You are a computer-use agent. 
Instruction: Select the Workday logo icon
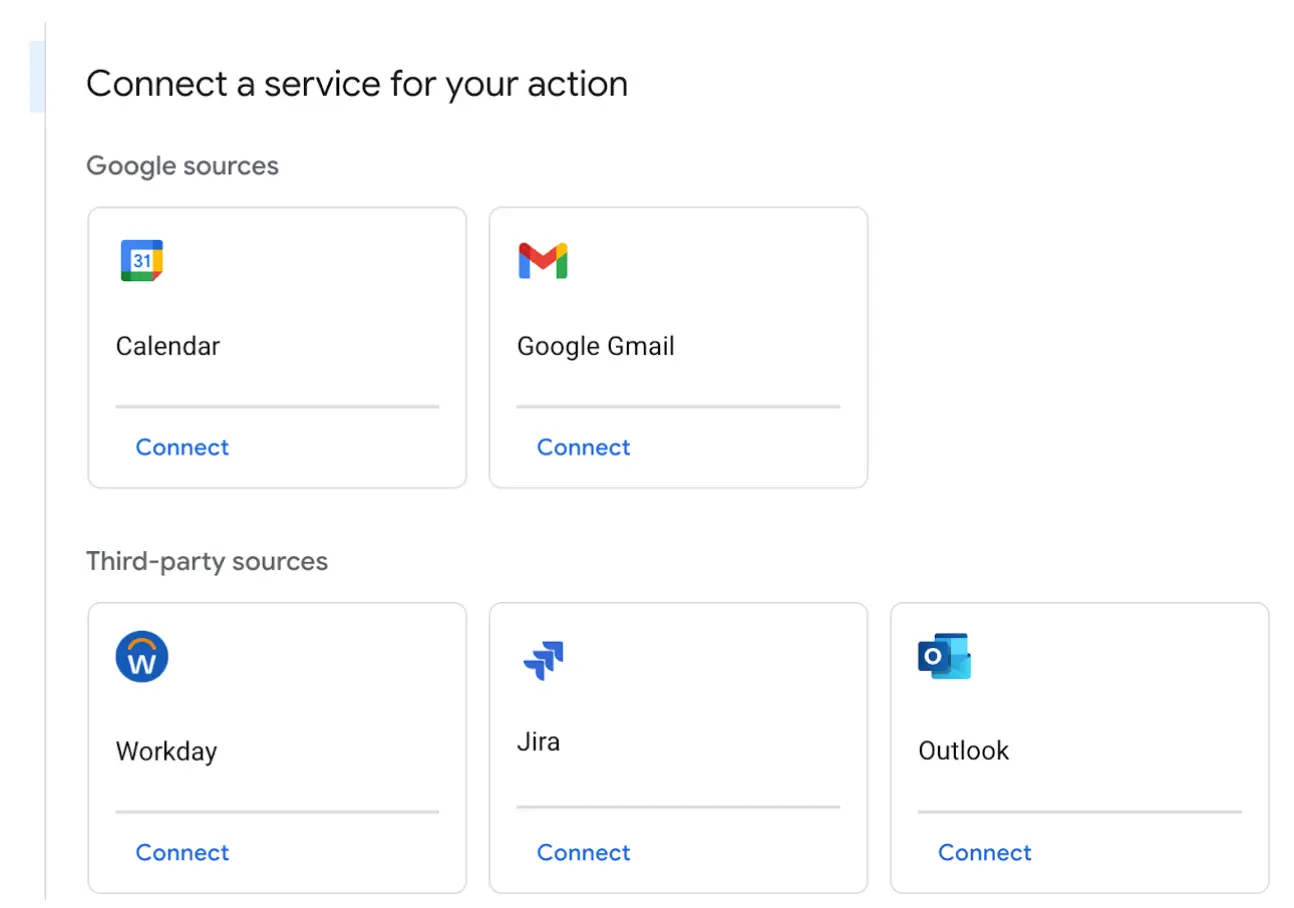pyautogui.click(x=142, y=657)
